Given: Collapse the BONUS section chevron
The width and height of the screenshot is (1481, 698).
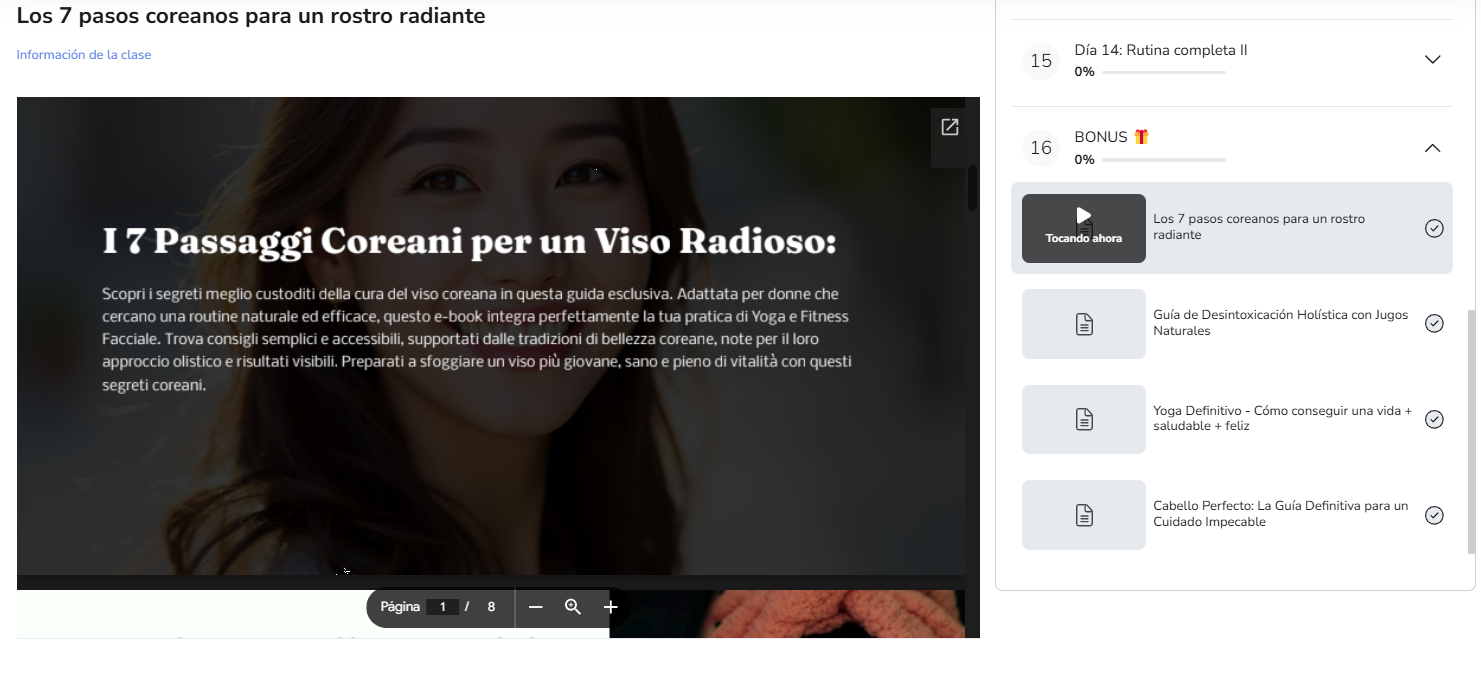Looking at the screenshot, I should click(1432, 148).
